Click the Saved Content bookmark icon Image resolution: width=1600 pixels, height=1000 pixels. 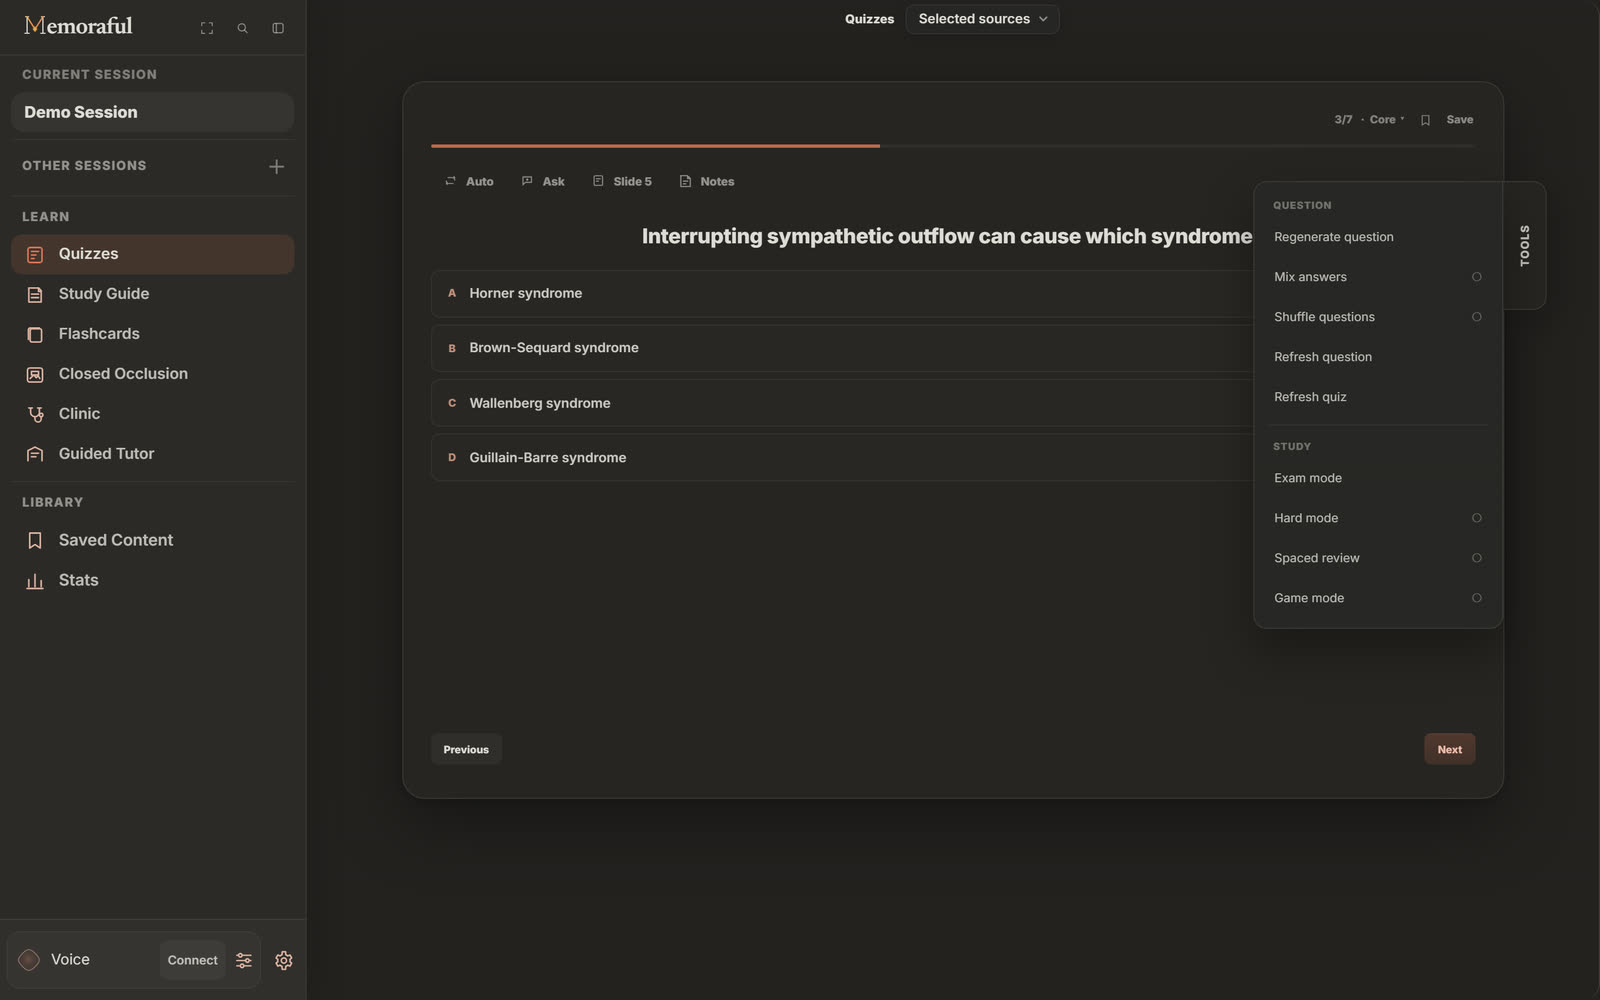pyautogui.click(x=35, y=541)
